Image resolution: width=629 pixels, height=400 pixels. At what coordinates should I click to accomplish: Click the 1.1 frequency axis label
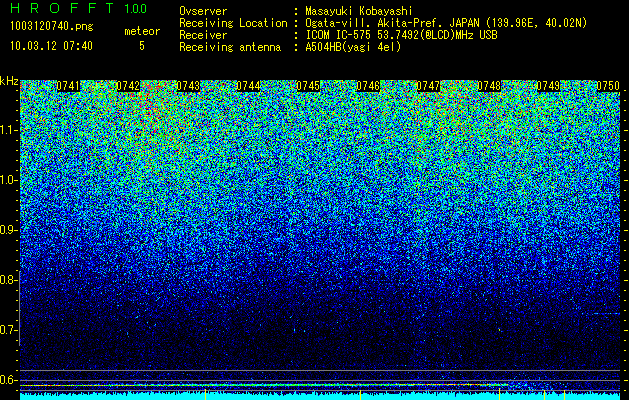click(x=9, y=130)
